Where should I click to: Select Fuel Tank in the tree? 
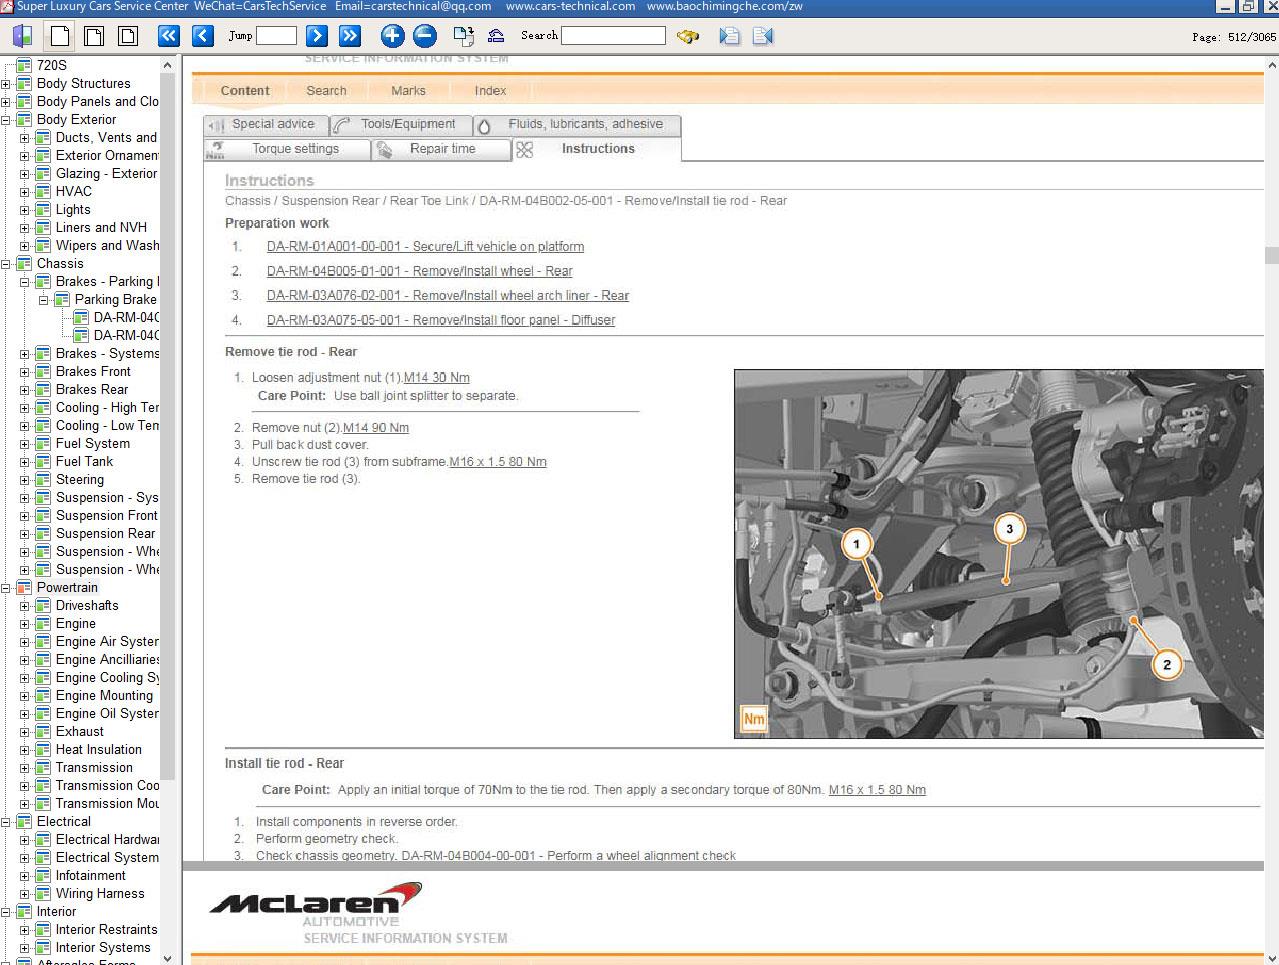84,461
